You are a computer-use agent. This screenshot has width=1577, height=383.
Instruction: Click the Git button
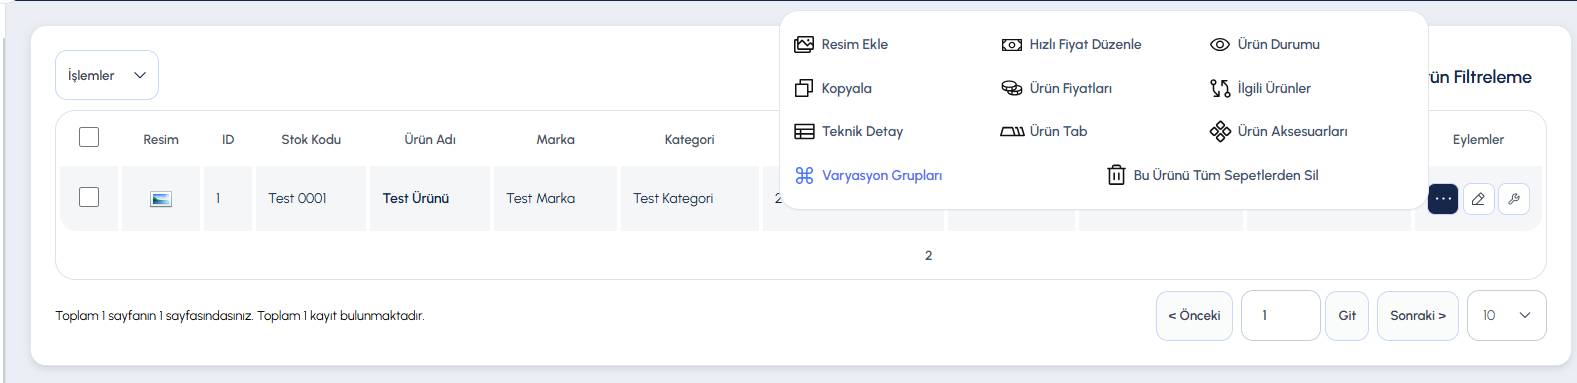1347,315
